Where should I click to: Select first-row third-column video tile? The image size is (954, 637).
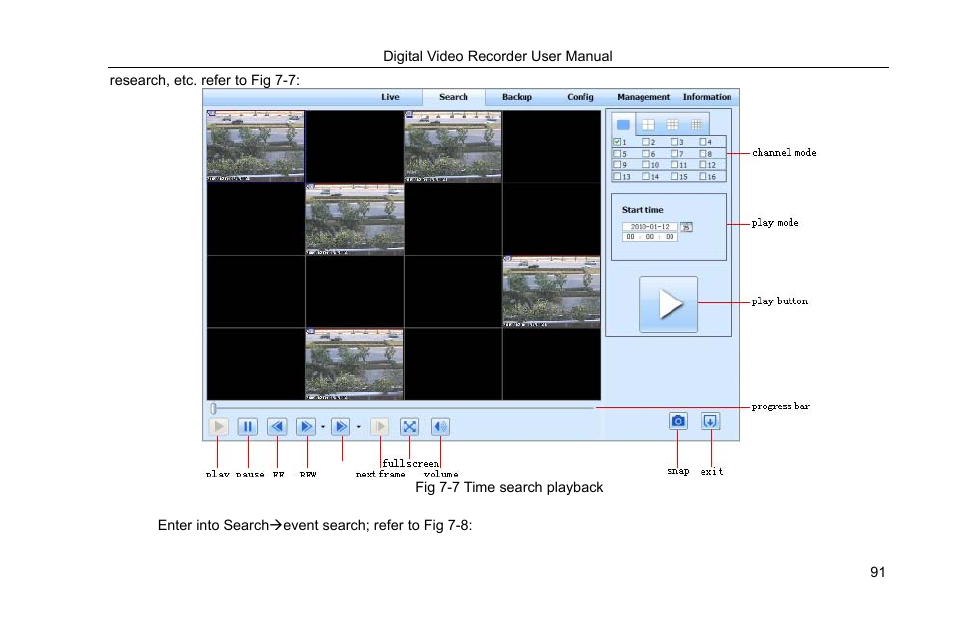[453, 146]
